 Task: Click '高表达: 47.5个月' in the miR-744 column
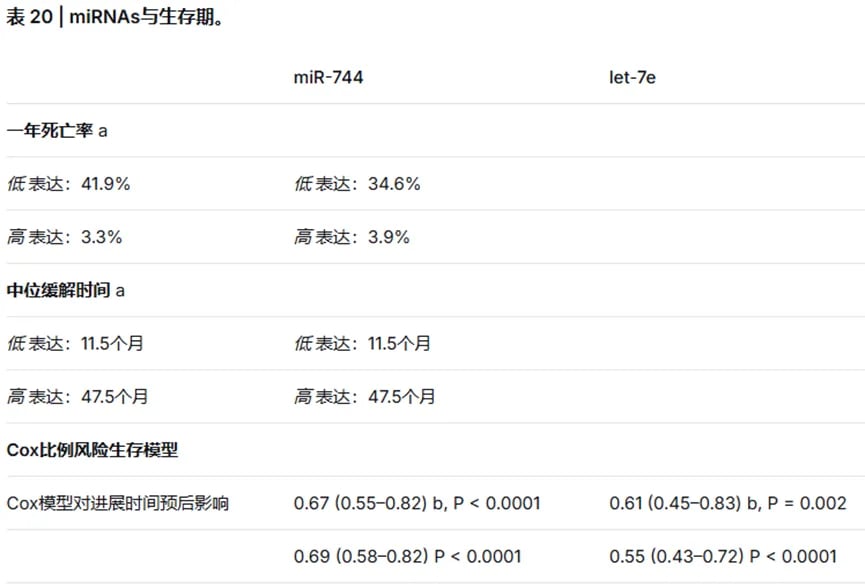364,397
